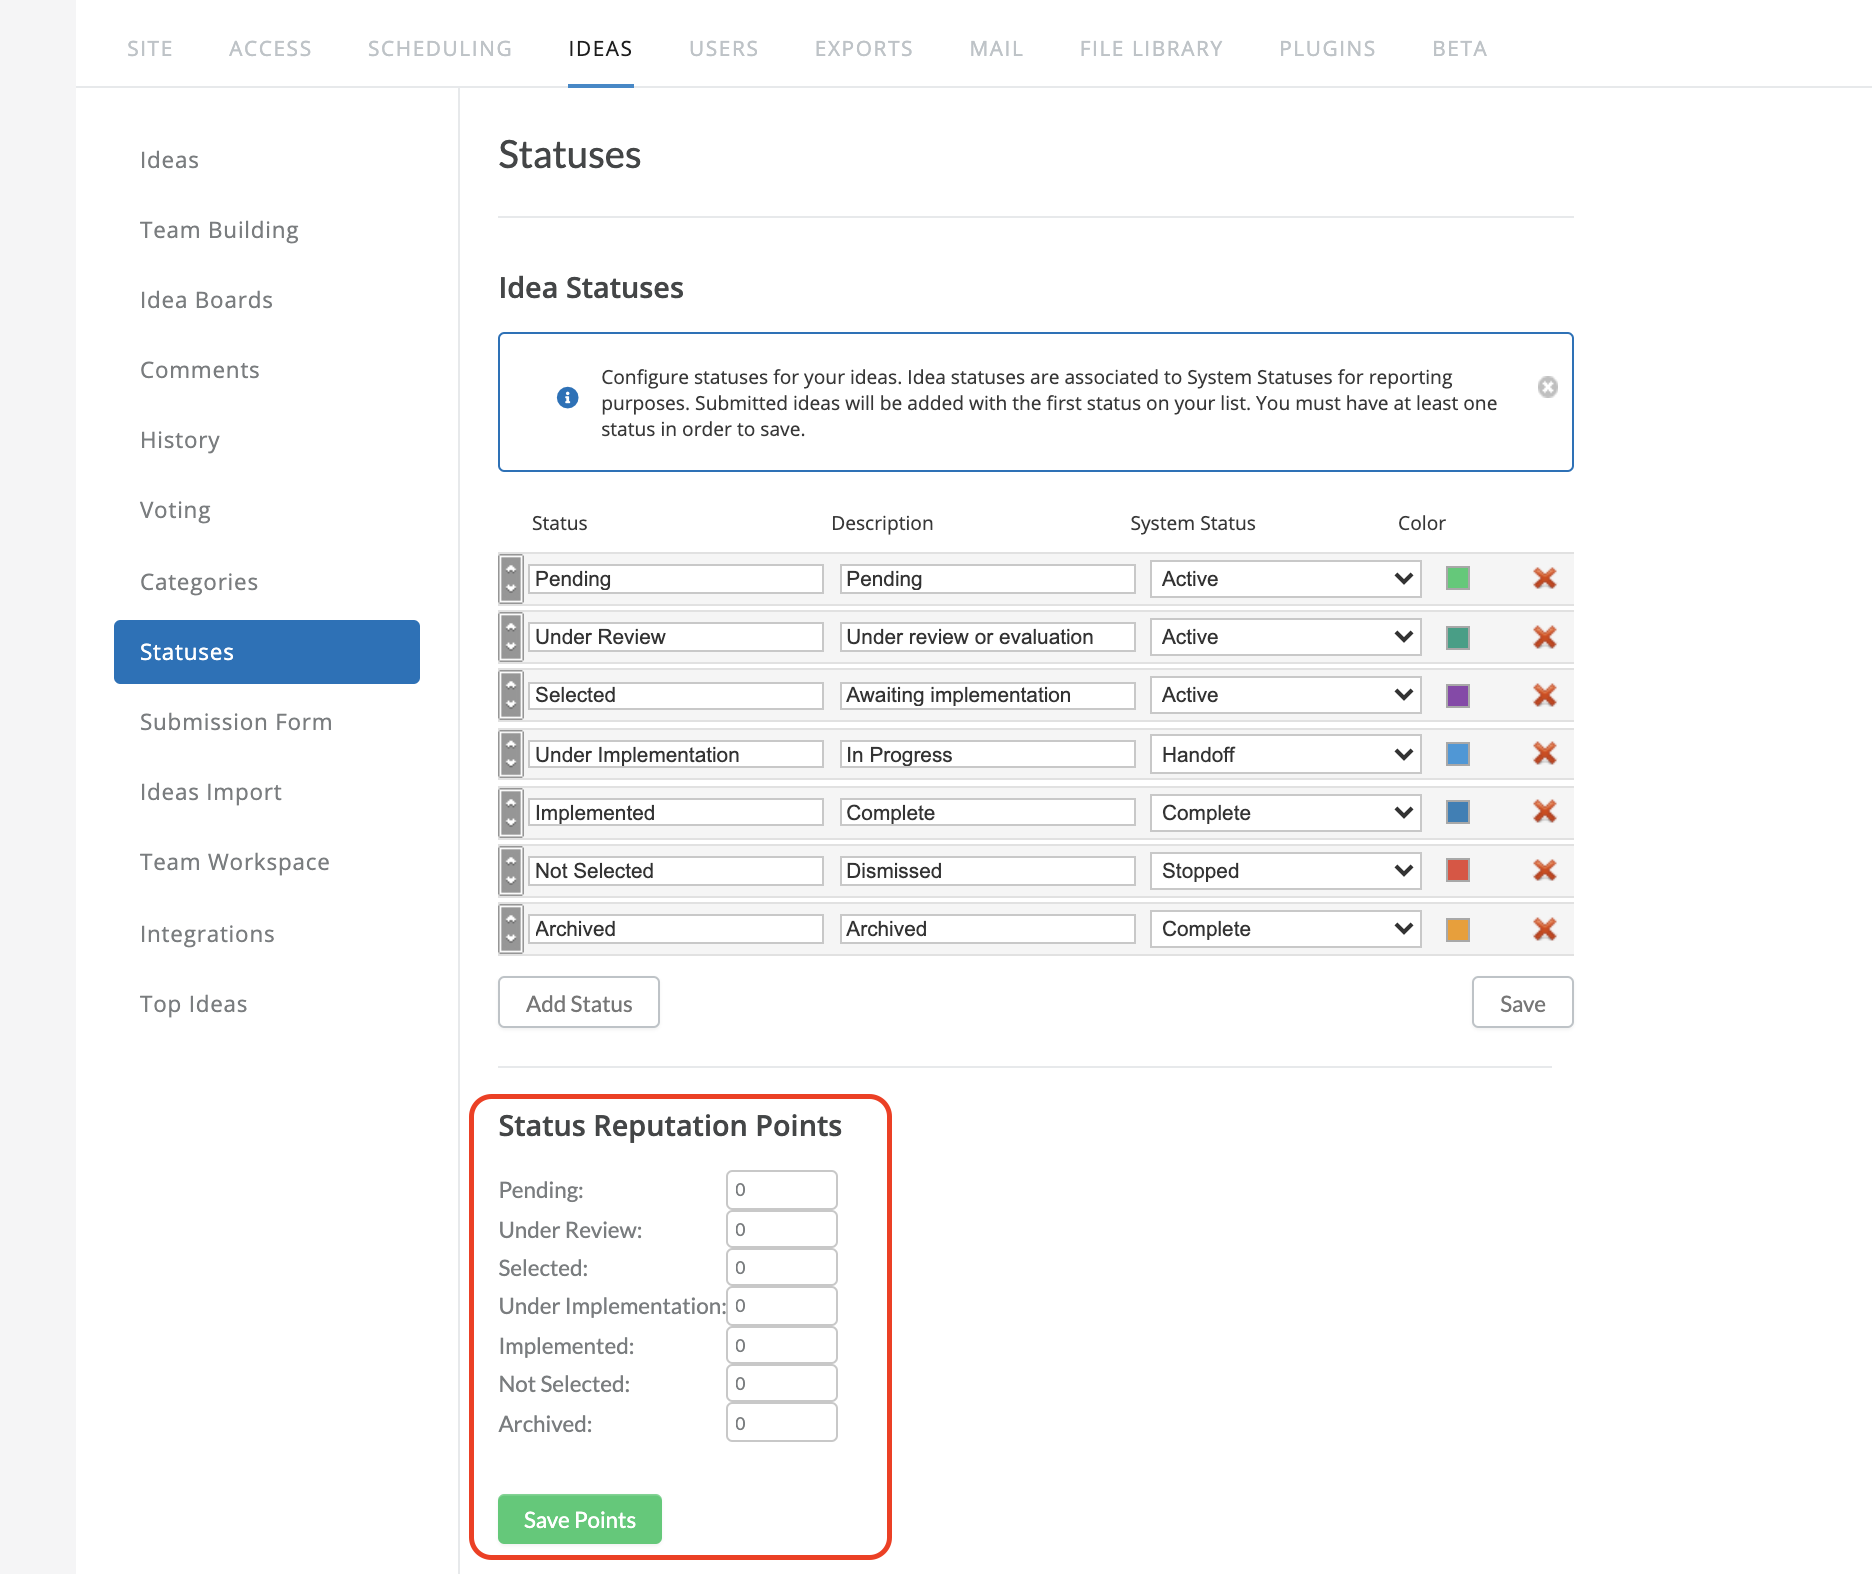
Task: Open System Status dropdown for Pending
Action: click(x=1285, y=579)
